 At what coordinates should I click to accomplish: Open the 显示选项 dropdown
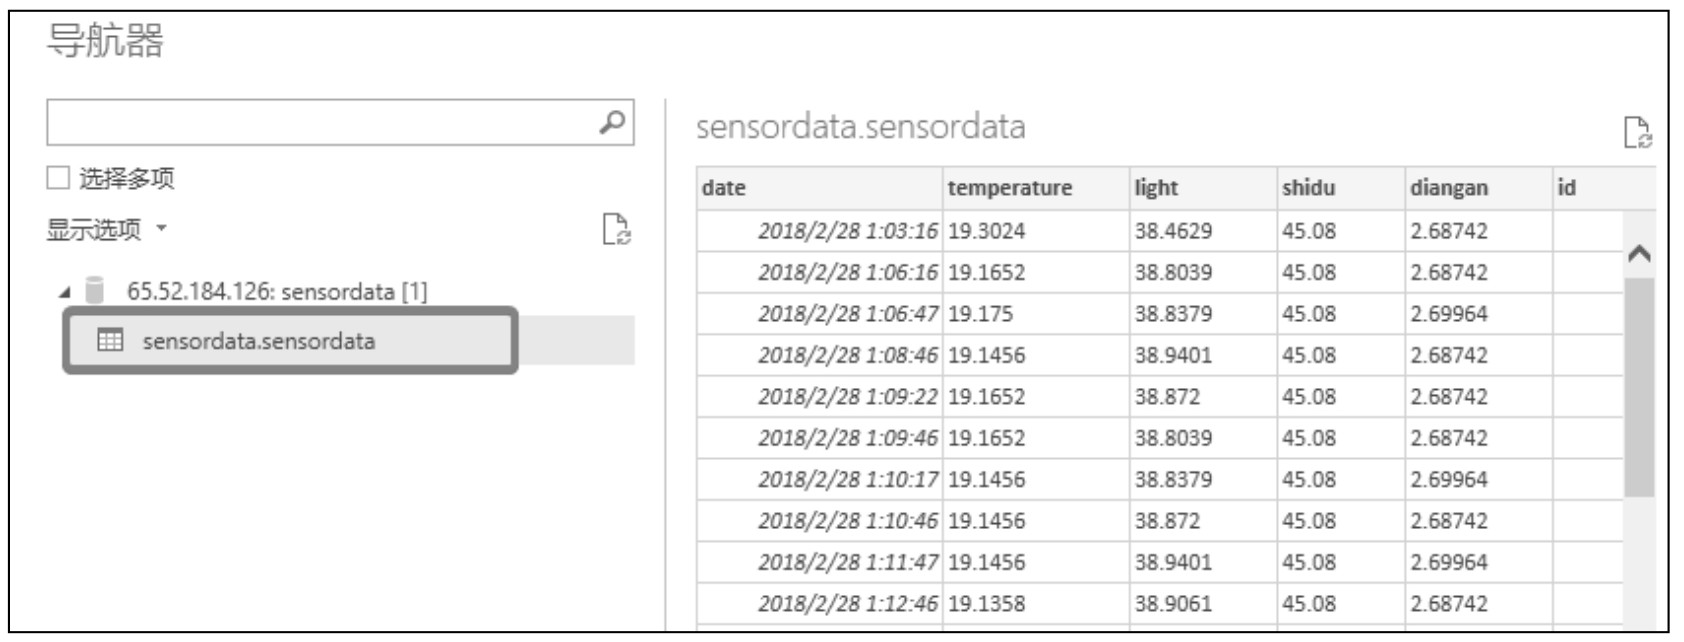coord(106,230)
